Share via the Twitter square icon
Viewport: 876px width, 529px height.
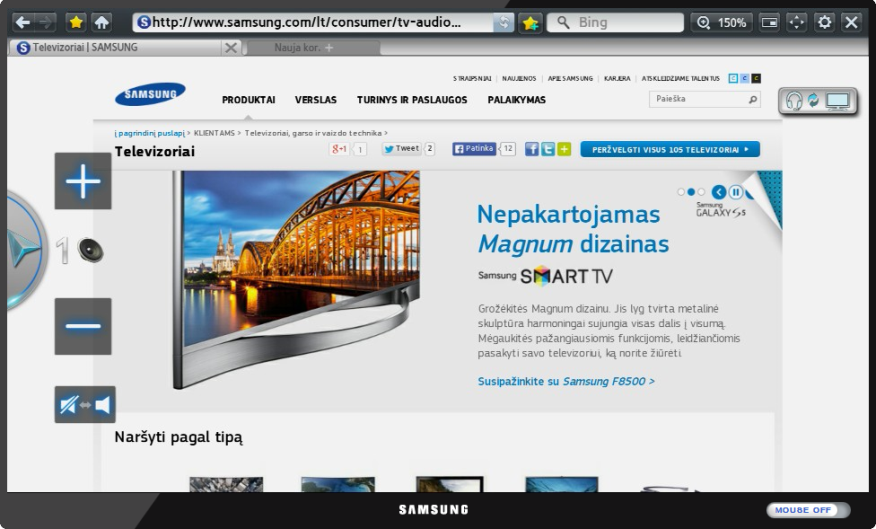(548, 149)
